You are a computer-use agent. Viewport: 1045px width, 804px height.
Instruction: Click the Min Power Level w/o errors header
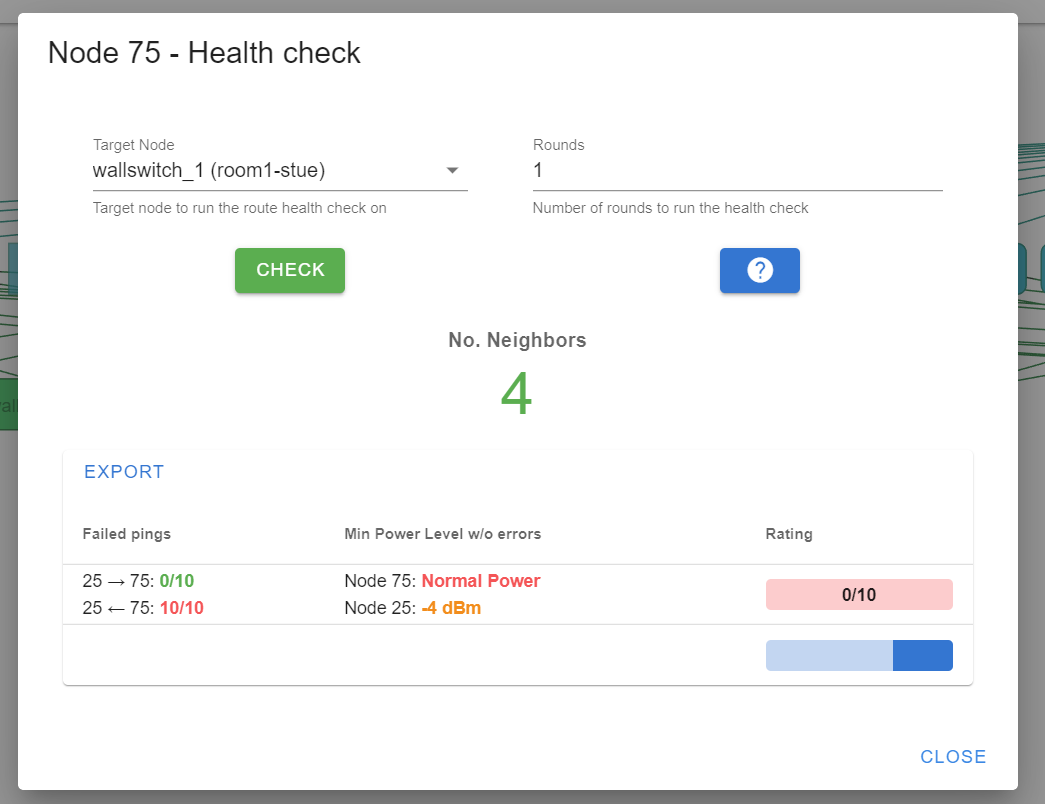tap(442, 533)
